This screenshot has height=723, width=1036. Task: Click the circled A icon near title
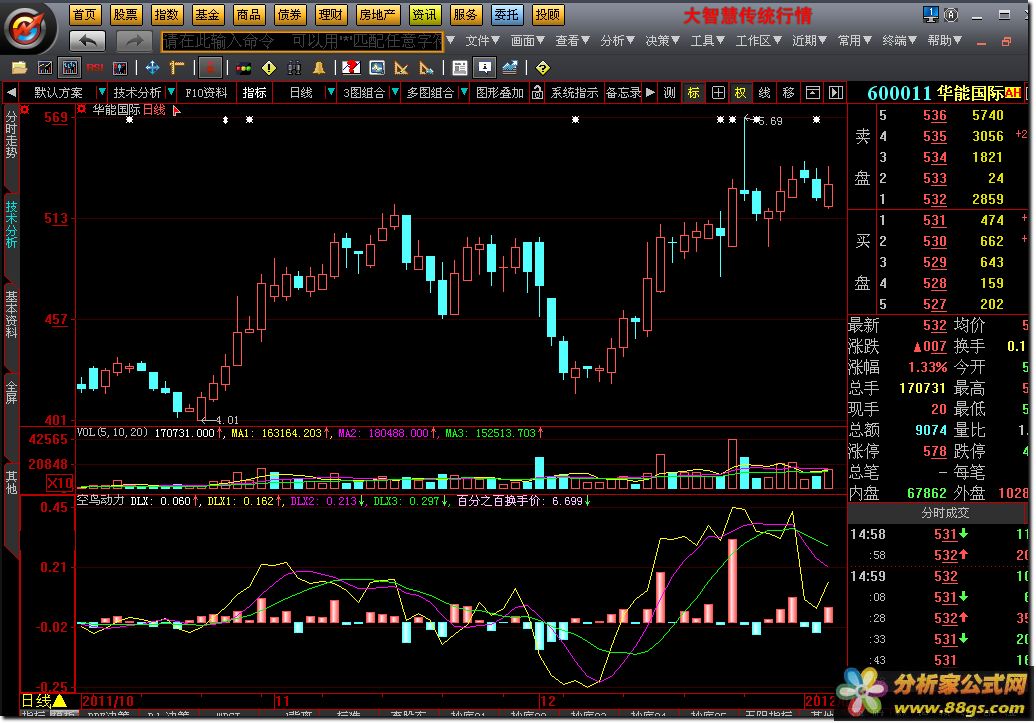point(951,14)
